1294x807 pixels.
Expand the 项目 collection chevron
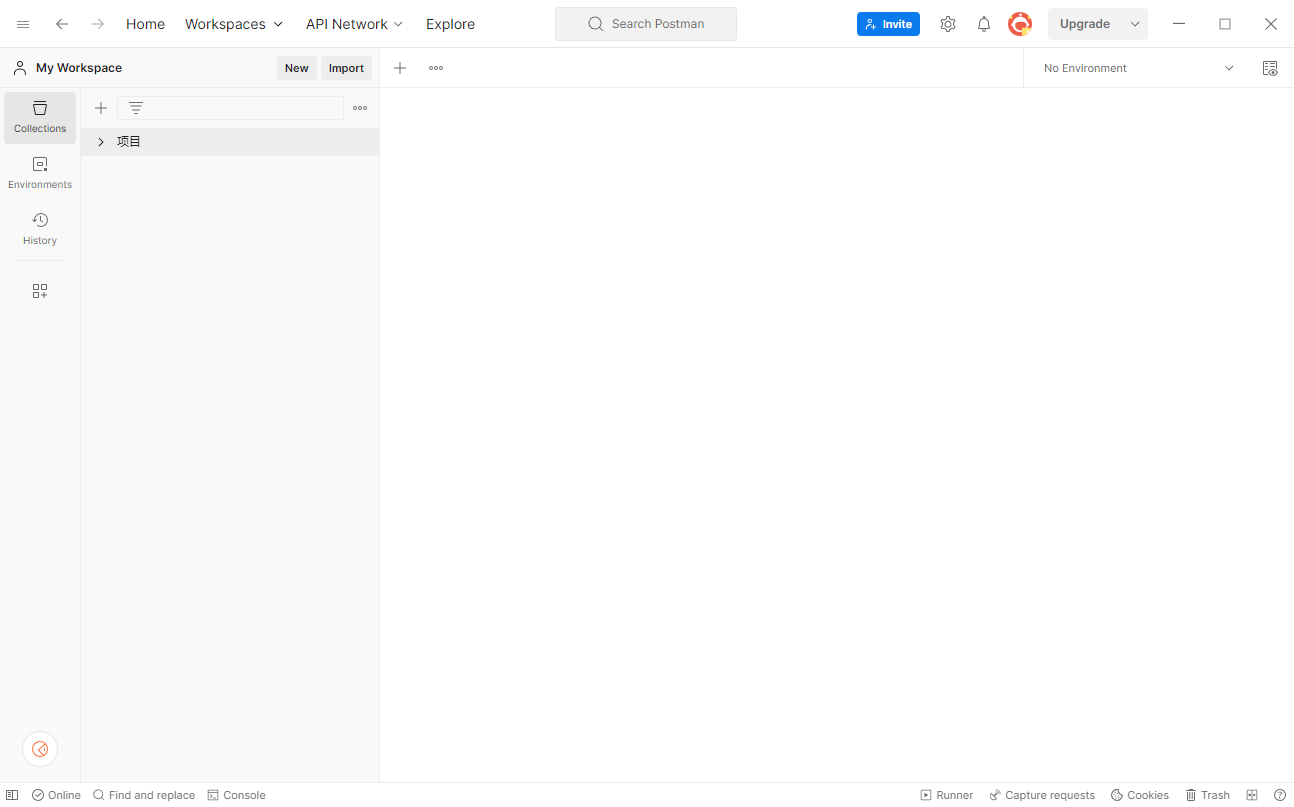(101, 142)
